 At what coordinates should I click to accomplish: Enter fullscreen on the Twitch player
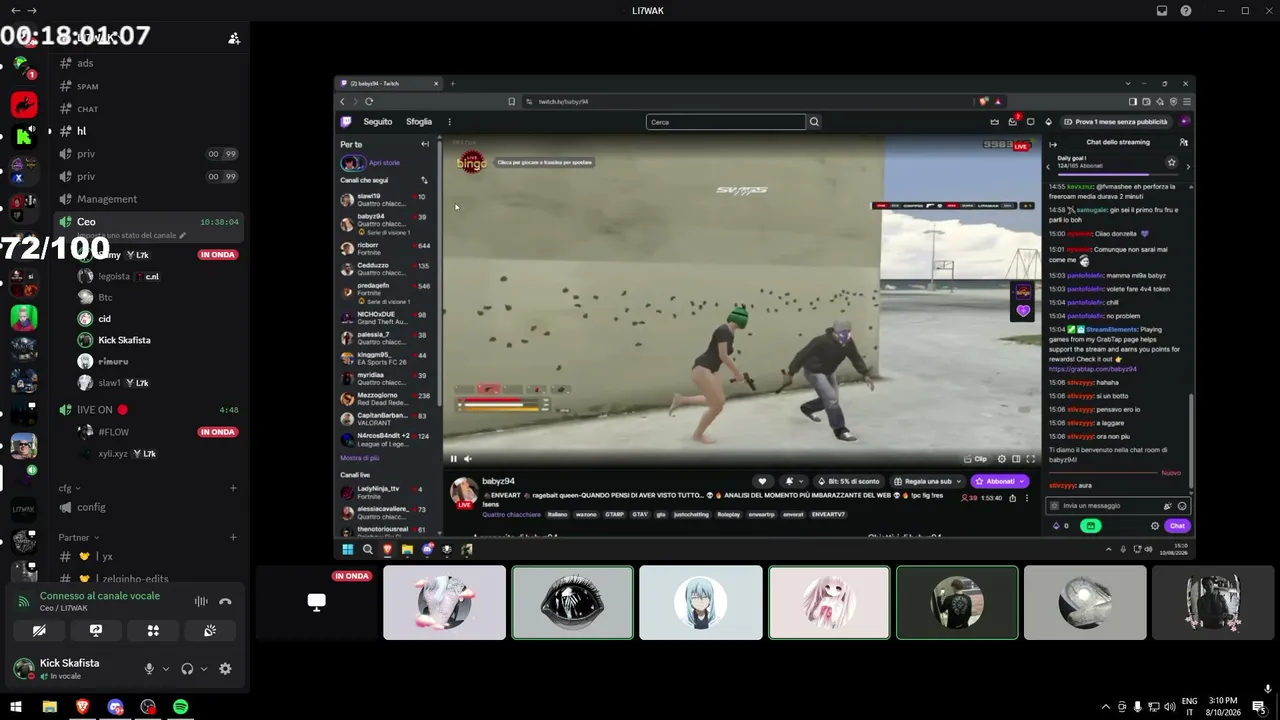coord(1031,459)
